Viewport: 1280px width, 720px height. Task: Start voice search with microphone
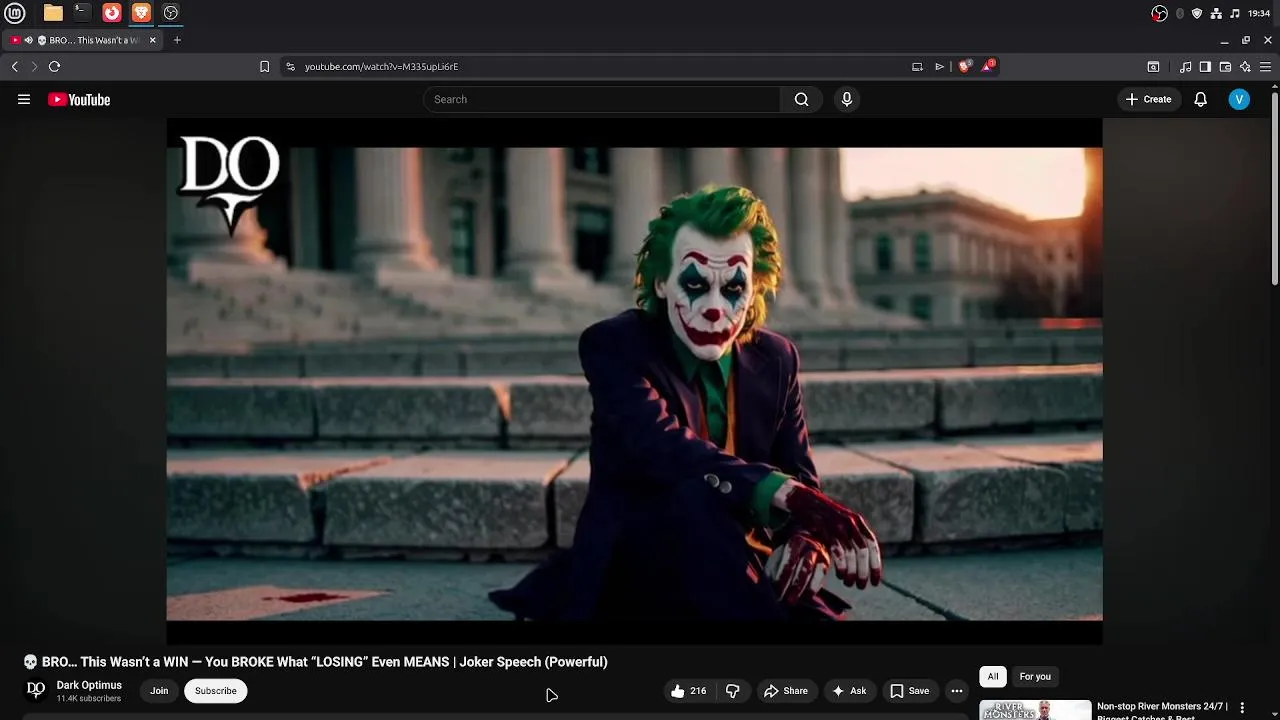847,99
